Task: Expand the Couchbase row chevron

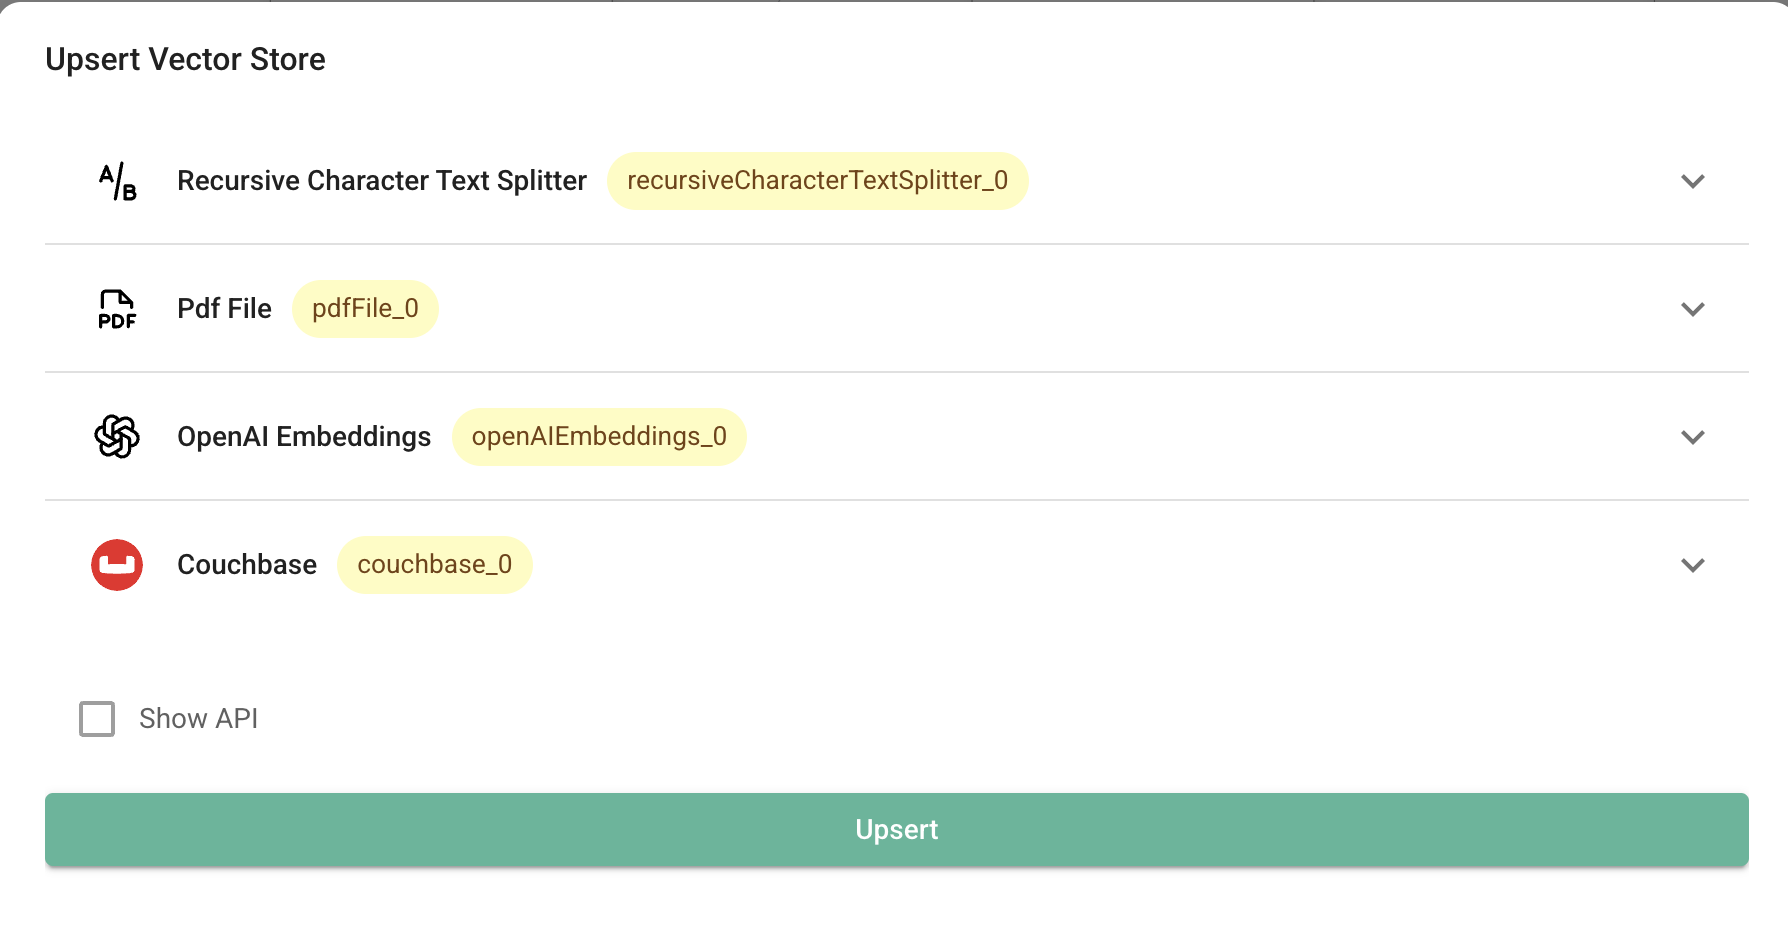Action: (x=1692, y=565)
